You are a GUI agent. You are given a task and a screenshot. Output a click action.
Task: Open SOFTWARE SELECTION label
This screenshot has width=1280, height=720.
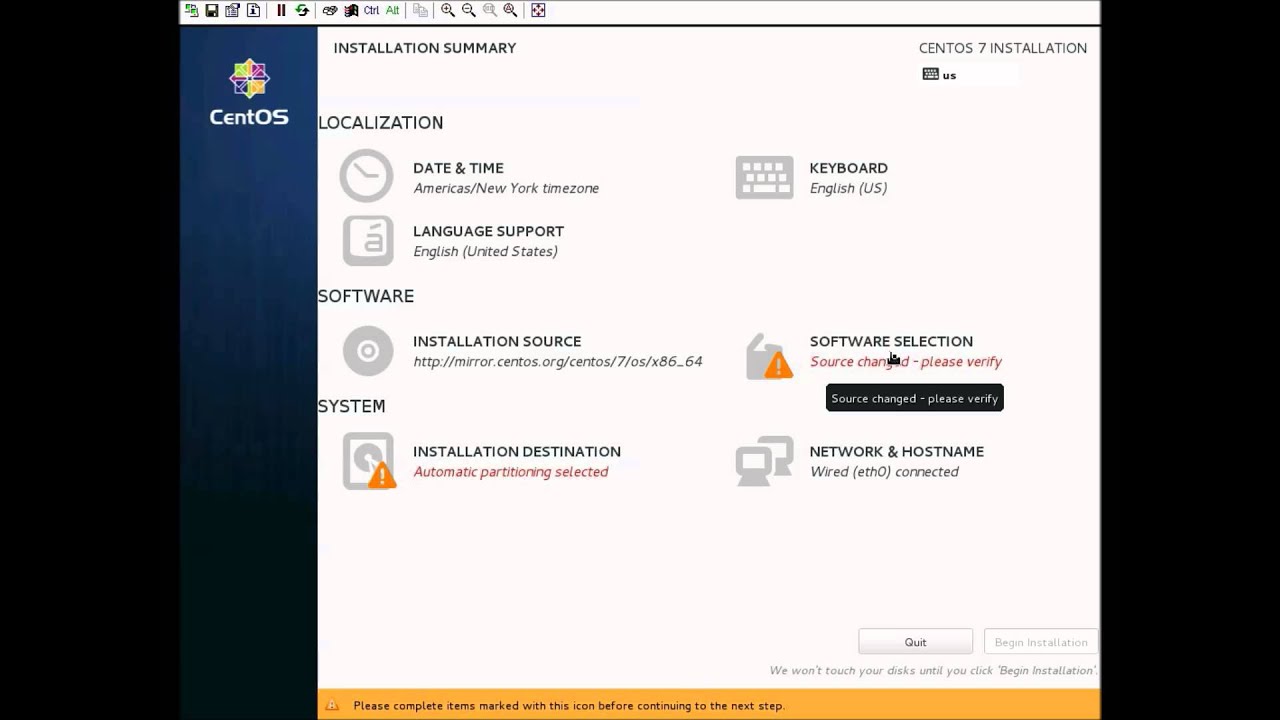click(x=891, y=341)
